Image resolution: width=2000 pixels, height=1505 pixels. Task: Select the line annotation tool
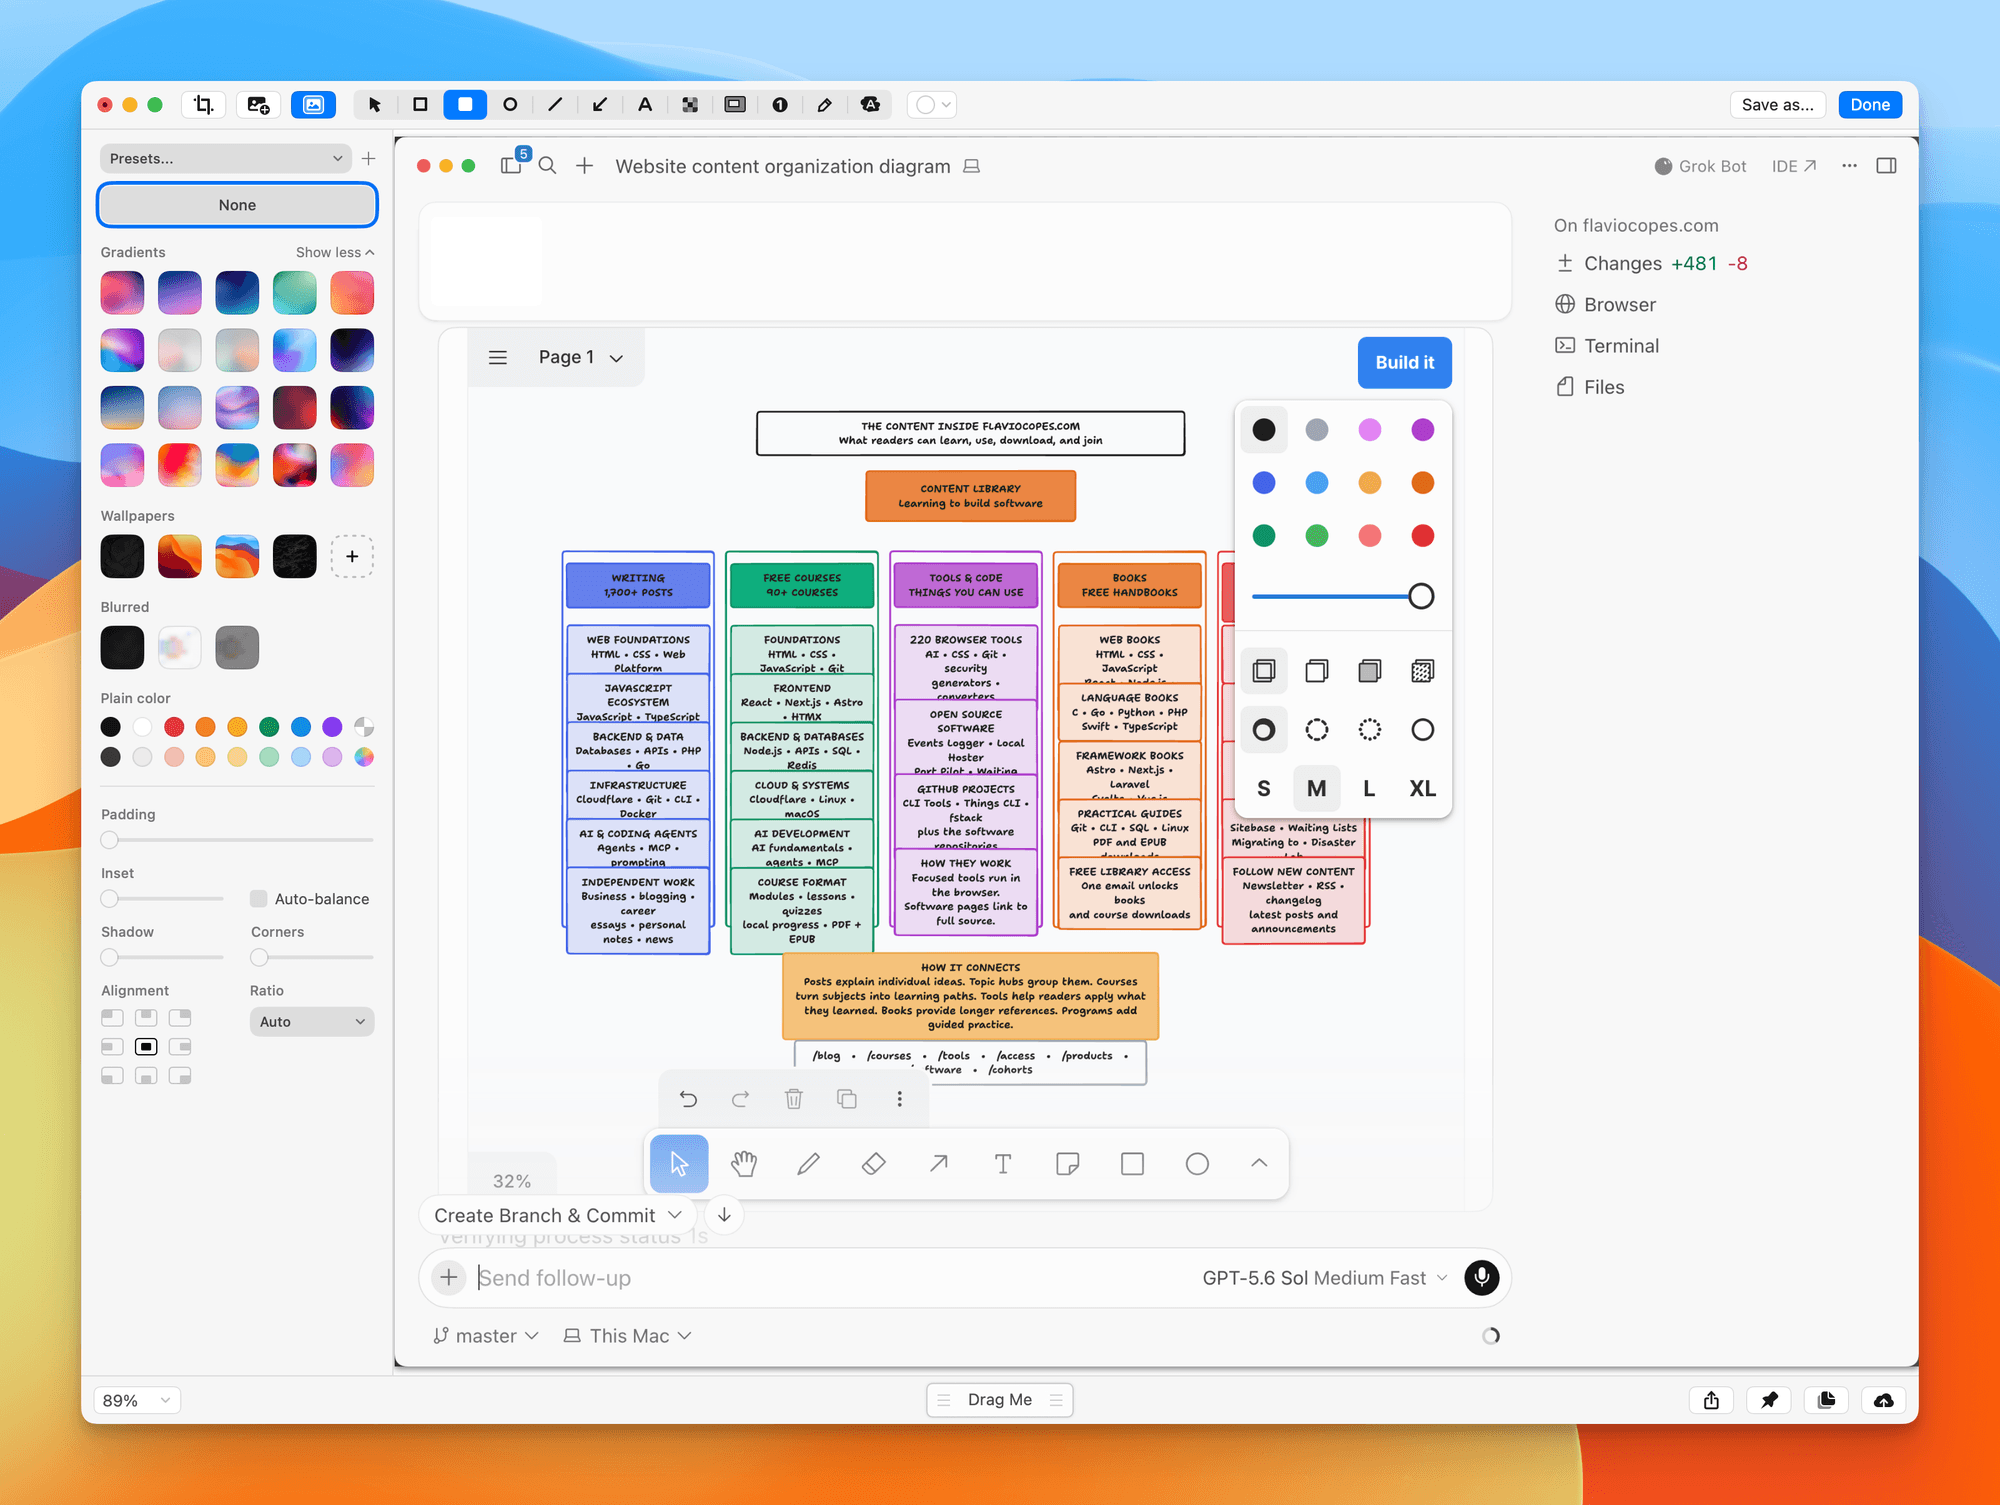(x=555, y=105)
